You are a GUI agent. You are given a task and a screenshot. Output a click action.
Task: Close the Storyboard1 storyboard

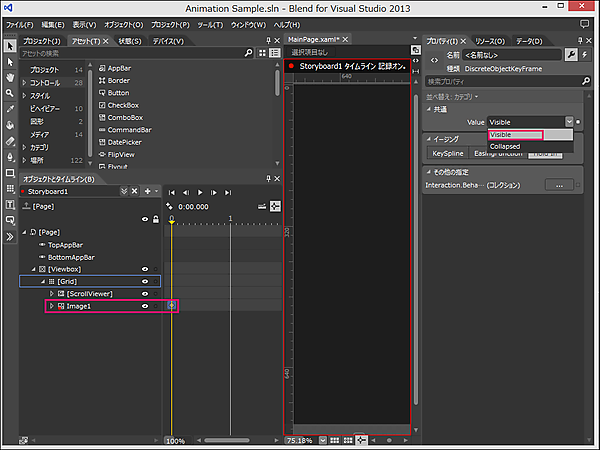tap(135, 191)
